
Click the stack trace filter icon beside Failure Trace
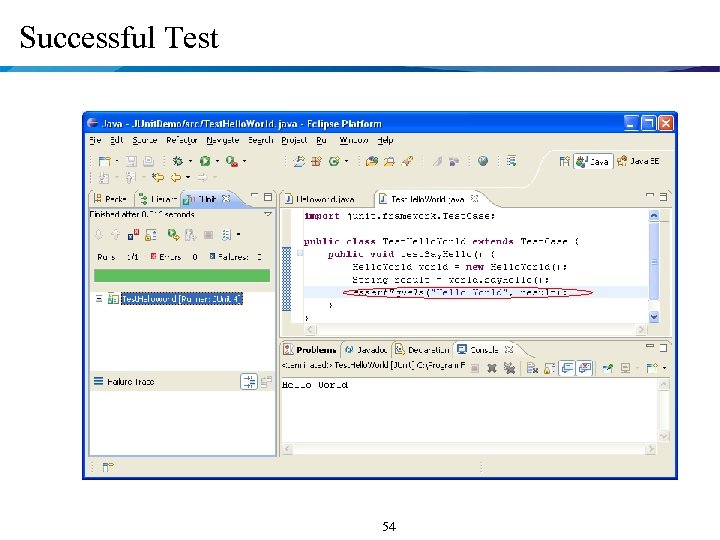tap(249, 382)
